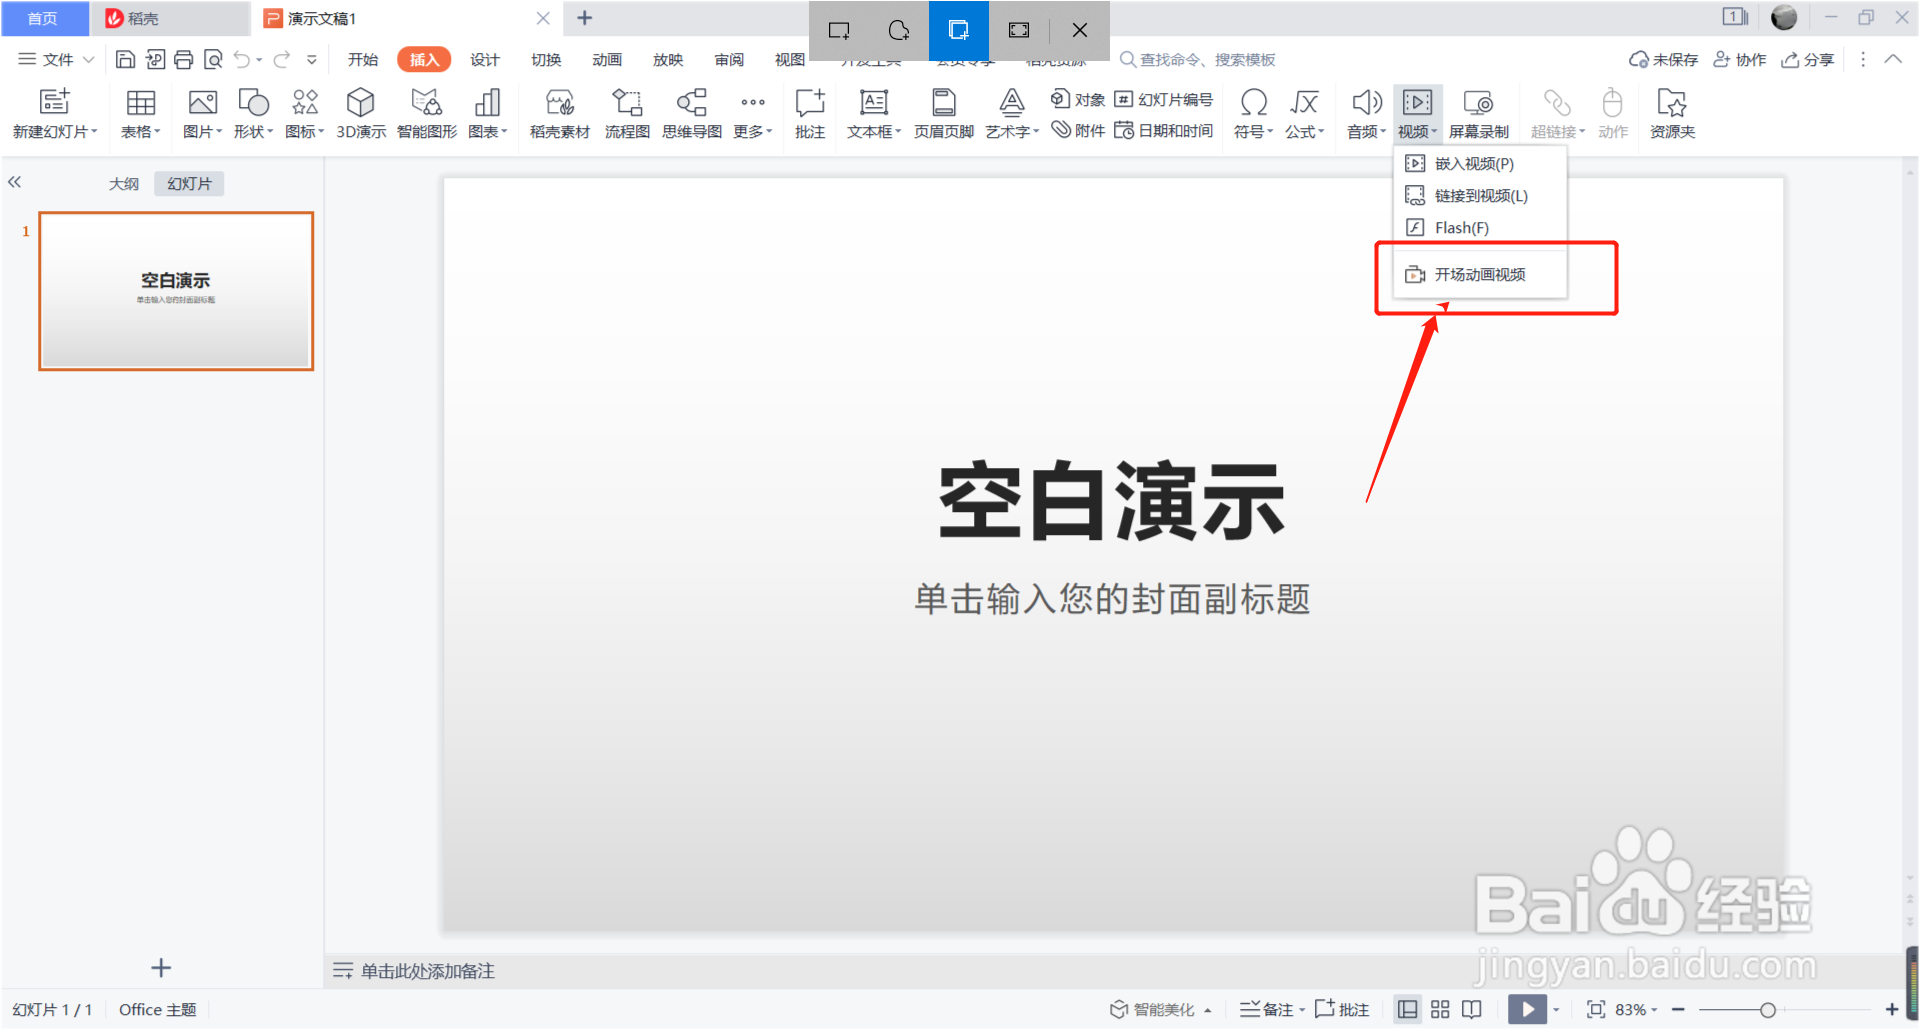Expand the 视频 dropdown arrow
The height and width of the screenshot is (1030, 1920).
(x=1434, y=132)
